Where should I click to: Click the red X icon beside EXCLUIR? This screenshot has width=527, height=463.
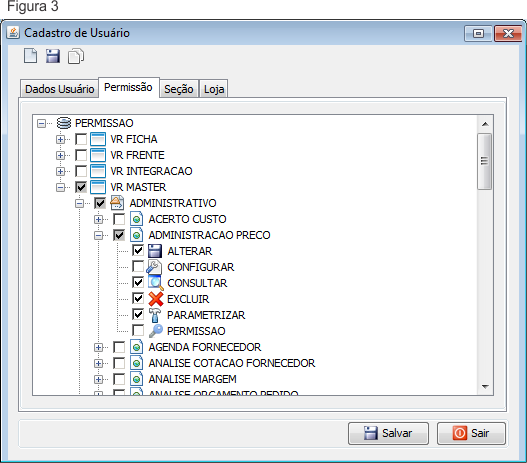click(x=156, y=299)
